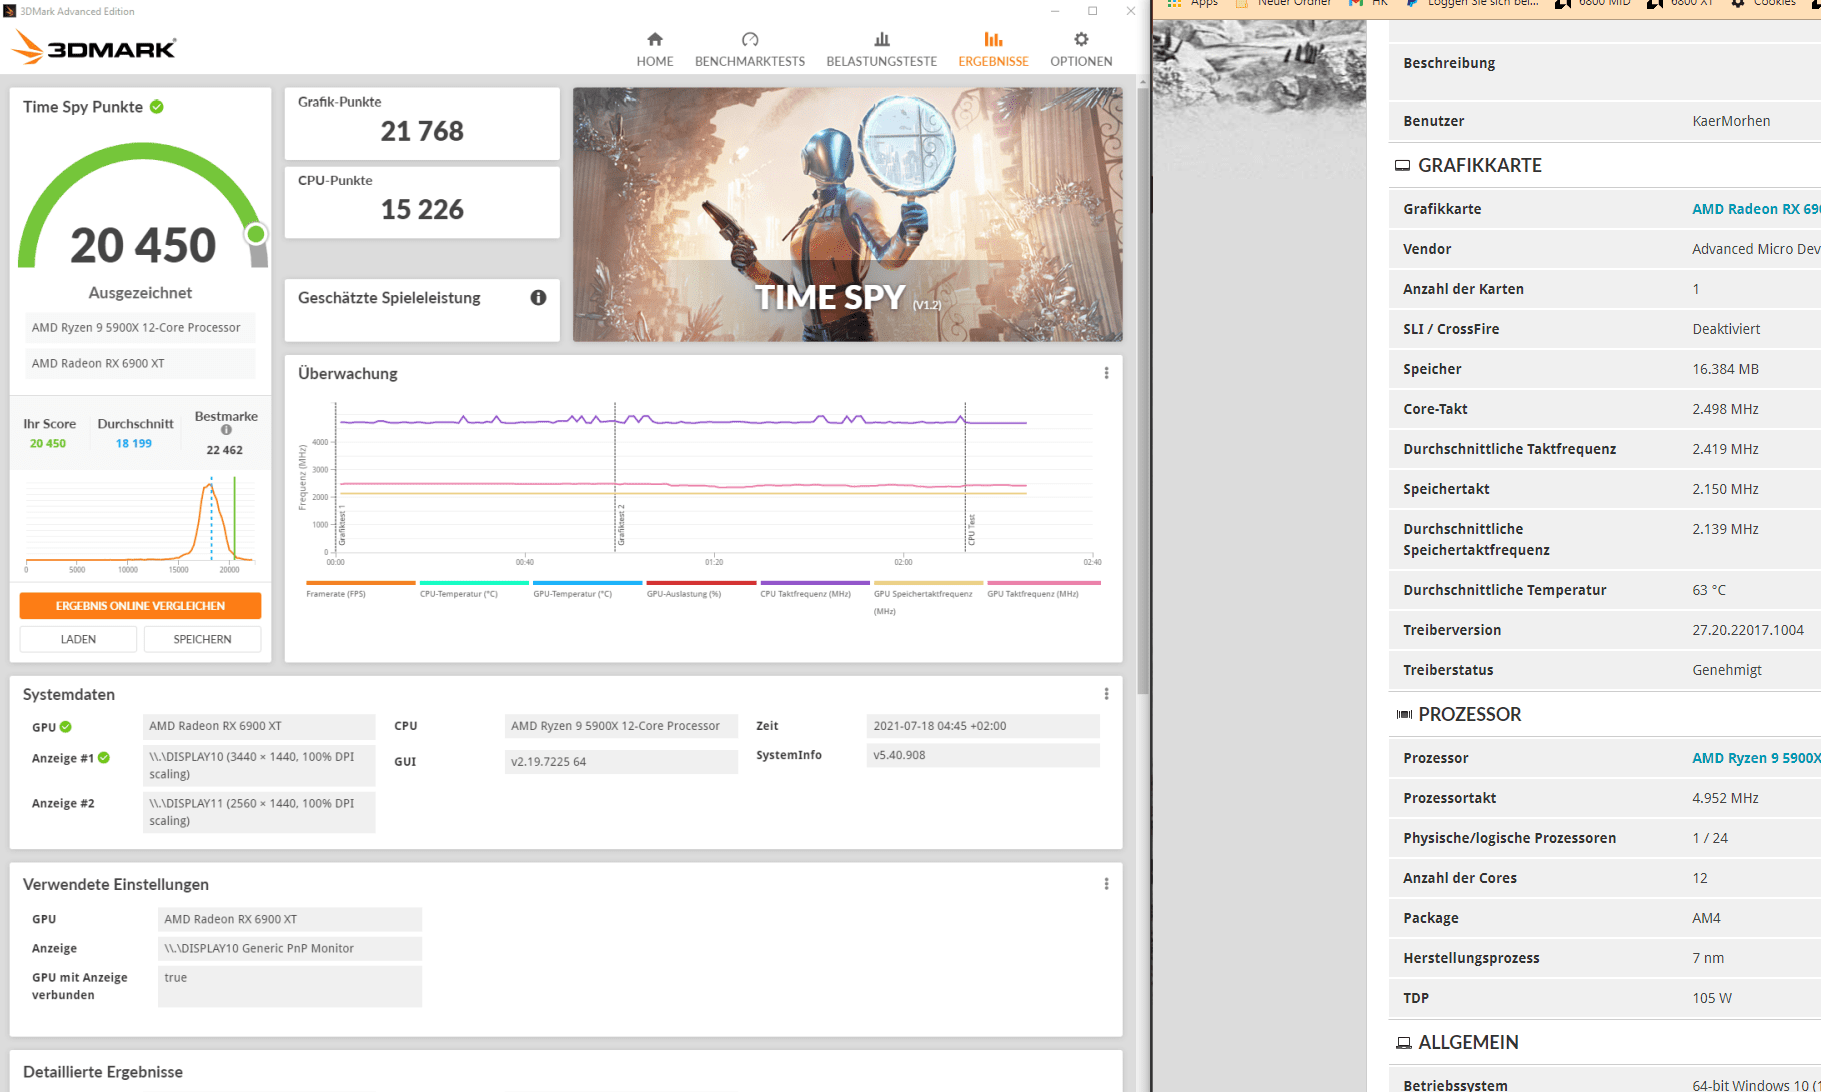Open AMD Radeon RX 69 link in browser

pyautogui.click(x=1756, y=209)
